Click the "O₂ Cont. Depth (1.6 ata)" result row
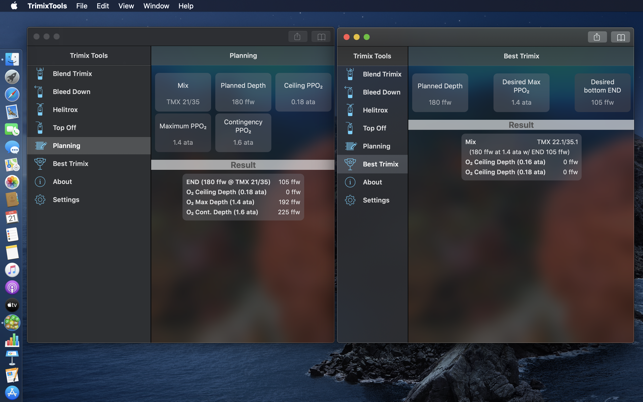Screen dimensions: 643x402 click(x=243, y=212)
